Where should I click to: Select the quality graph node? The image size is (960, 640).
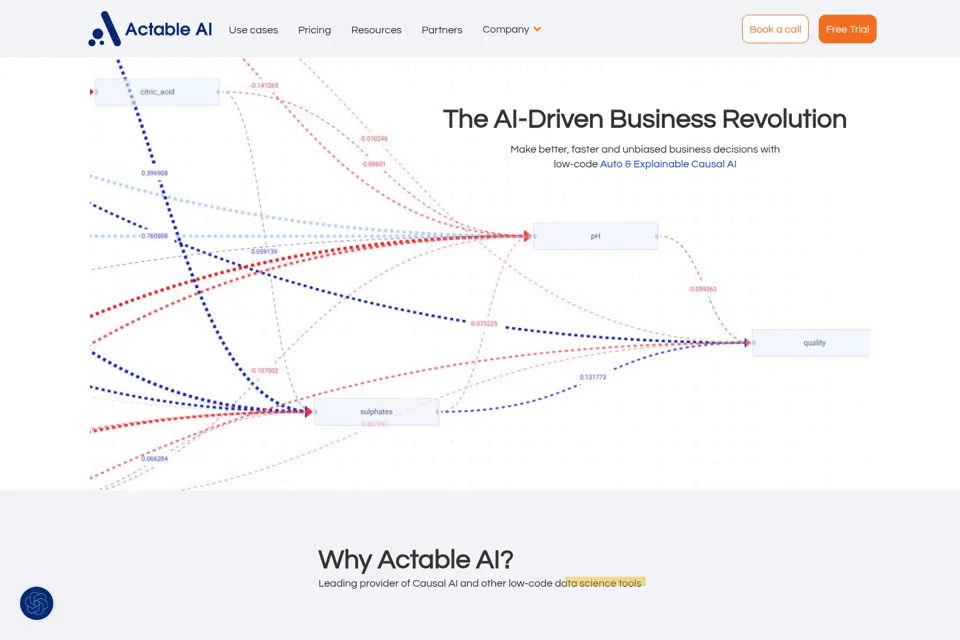coord(811,343)
